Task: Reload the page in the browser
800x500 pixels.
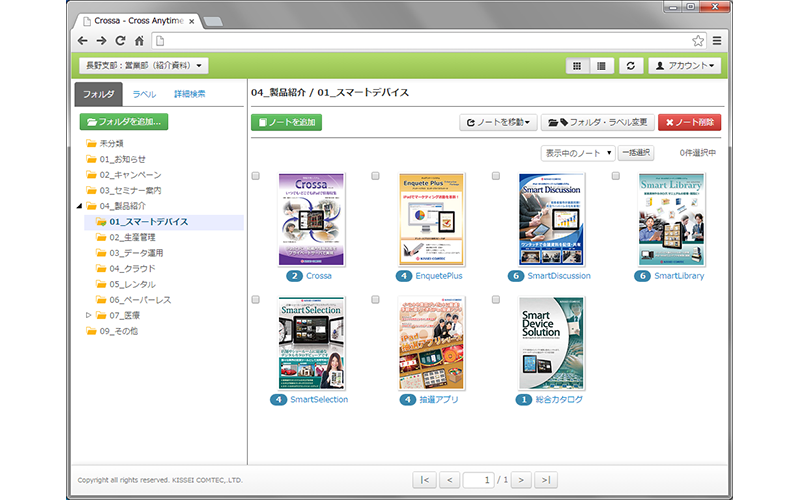Action: click(120, 40)
